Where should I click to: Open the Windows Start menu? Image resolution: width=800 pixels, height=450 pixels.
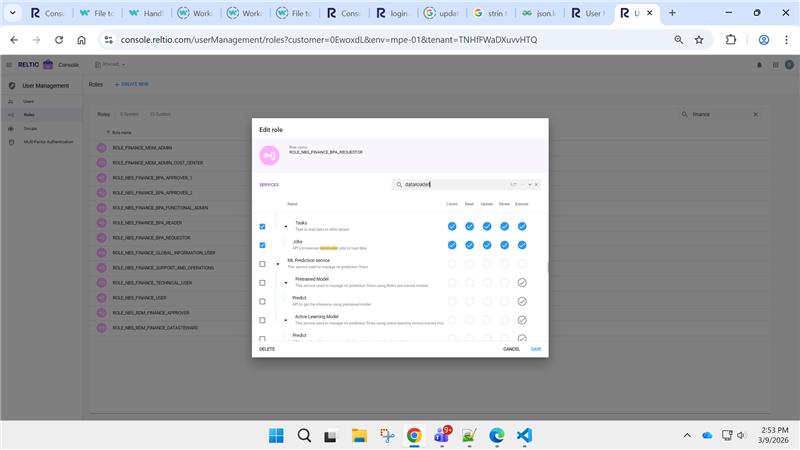tap(276, 435)
